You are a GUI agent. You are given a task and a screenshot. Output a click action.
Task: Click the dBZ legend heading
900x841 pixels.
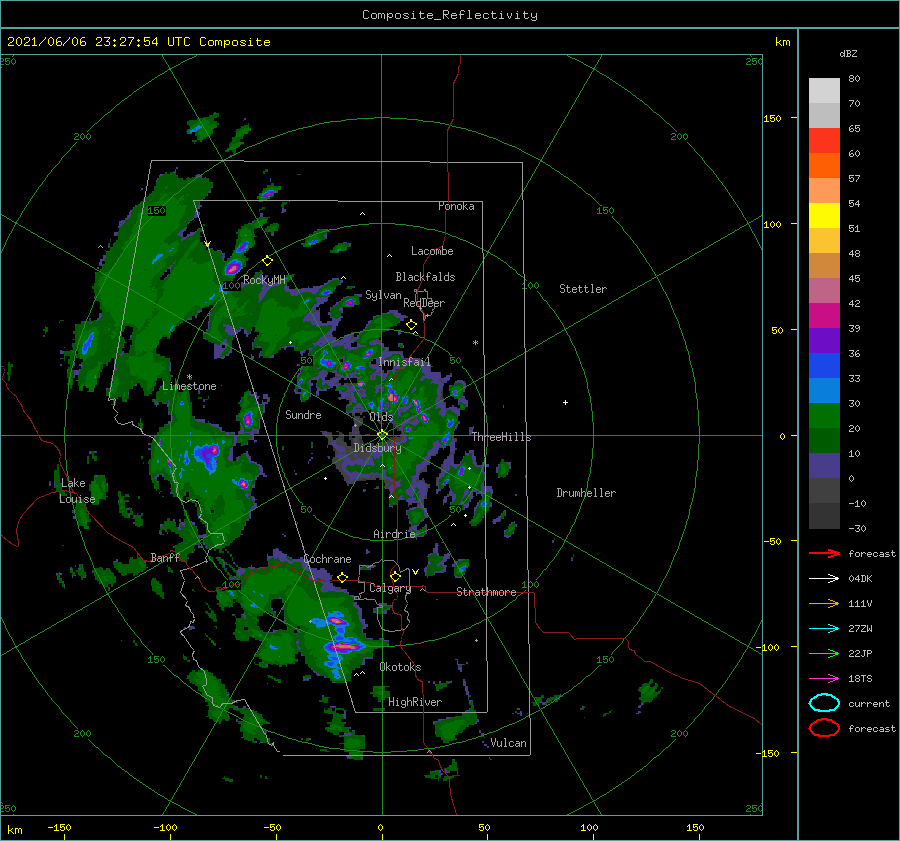coord(848,53)
